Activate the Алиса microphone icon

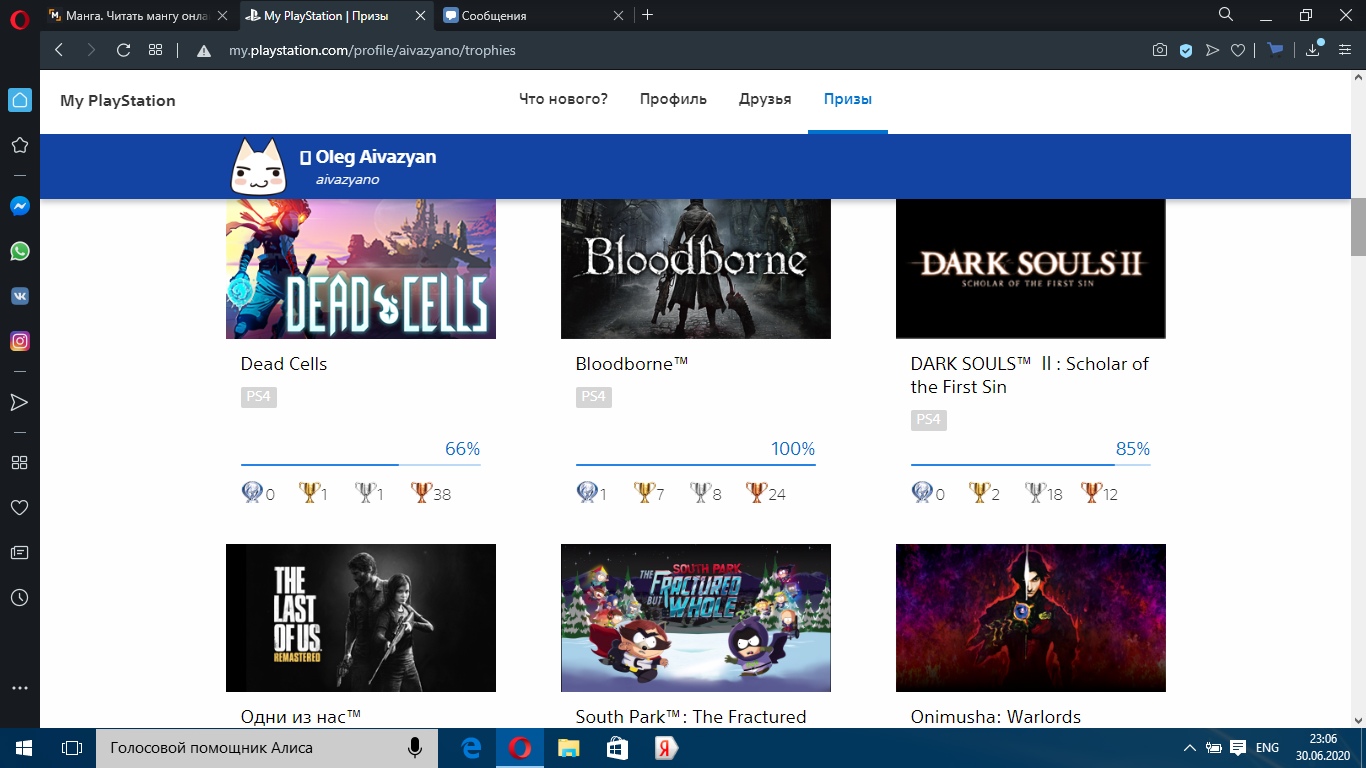[x=414, y=748]
